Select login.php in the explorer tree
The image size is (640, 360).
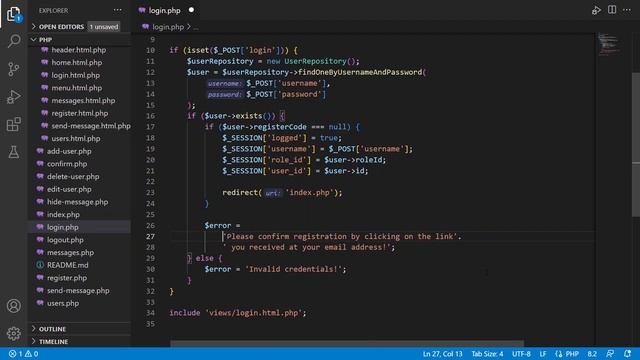pyautogui.click(x=62, y=227)
